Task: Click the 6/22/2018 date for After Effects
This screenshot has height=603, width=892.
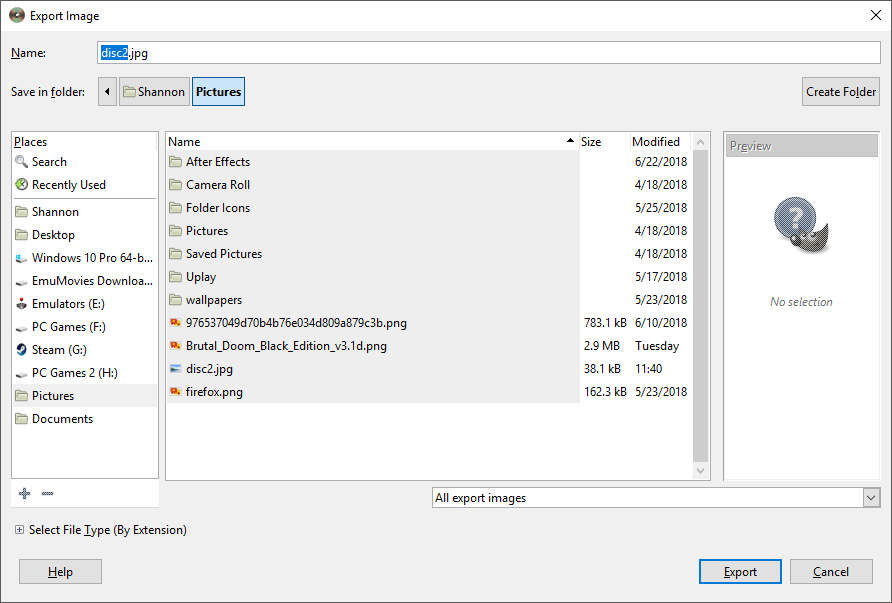Action: click(661, 162)
